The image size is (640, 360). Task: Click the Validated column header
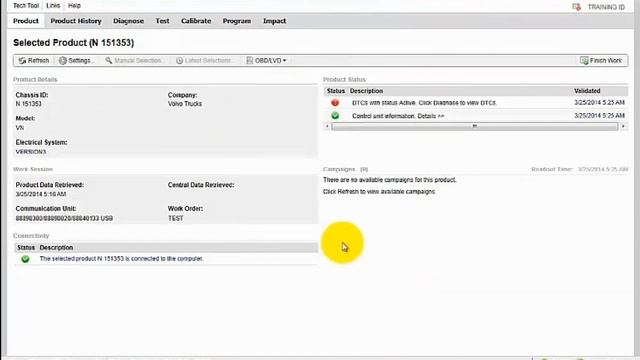(587, 91)
